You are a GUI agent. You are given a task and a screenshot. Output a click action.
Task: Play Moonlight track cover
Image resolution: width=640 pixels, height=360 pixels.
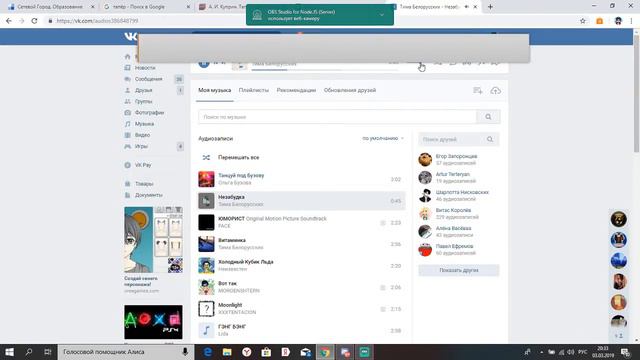tap(206, 309)
